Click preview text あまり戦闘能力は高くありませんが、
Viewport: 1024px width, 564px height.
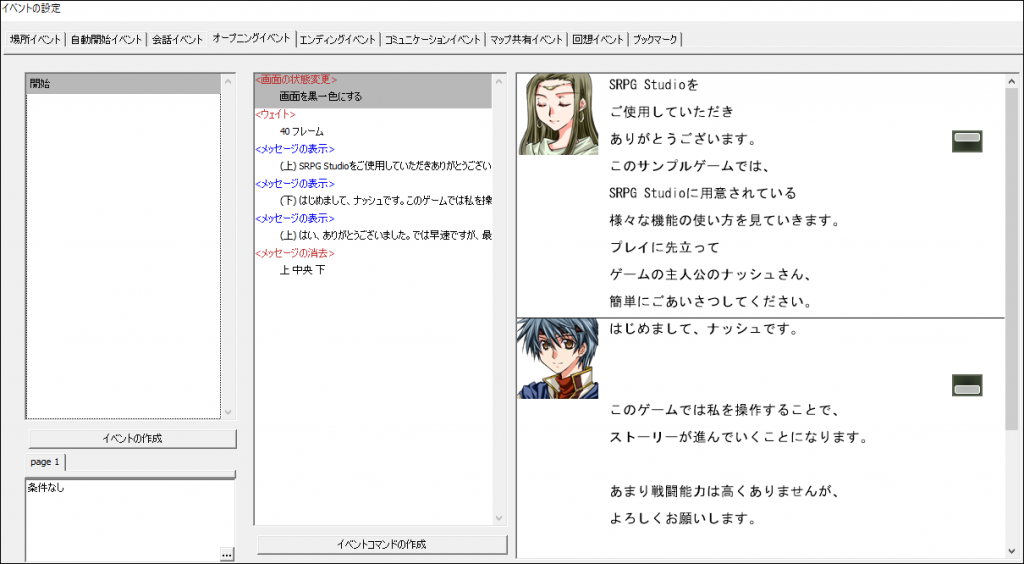point(724,491)
